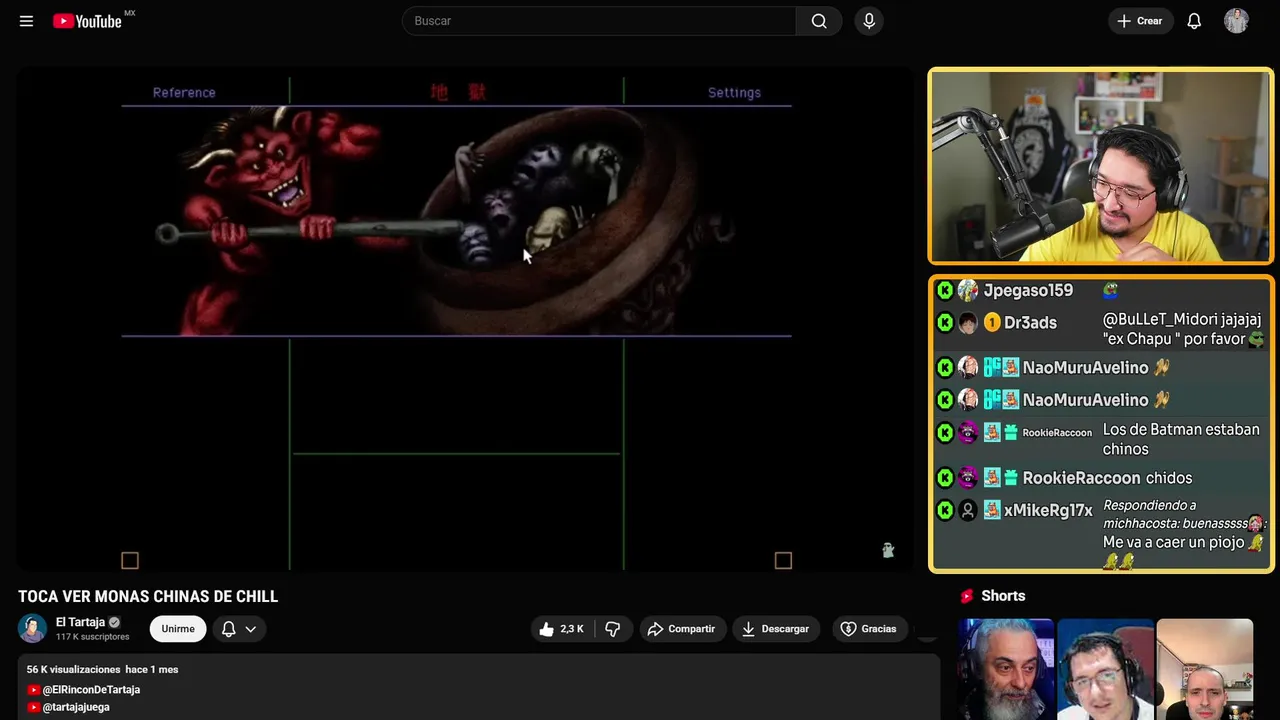Toggle the channel notification bell

(229, 629)
